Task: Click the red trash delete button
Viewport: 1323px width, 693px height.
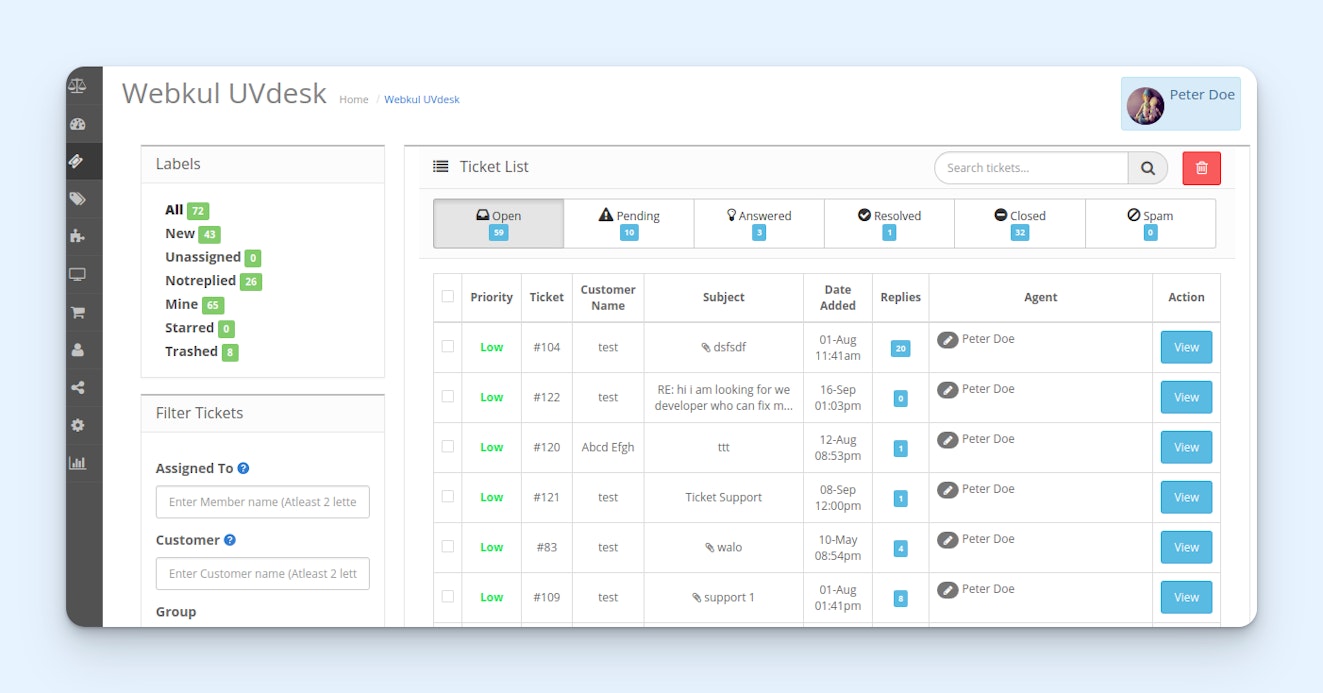Action: (x=1201, y=168)
